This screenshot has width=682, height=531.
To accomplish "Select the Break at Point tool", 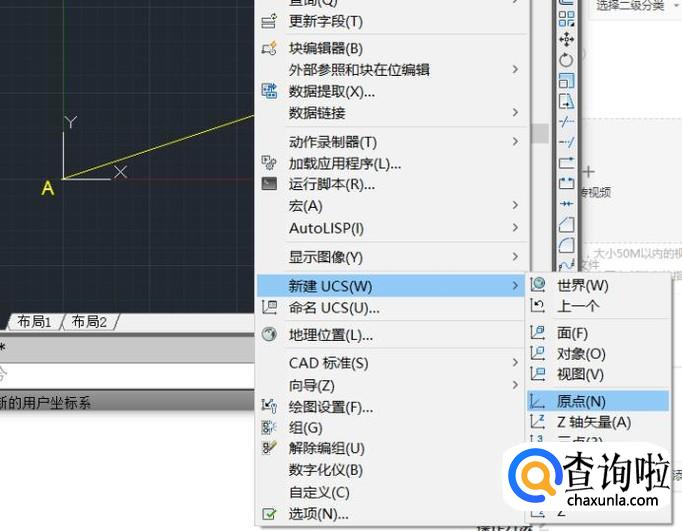I will point(566,163).
